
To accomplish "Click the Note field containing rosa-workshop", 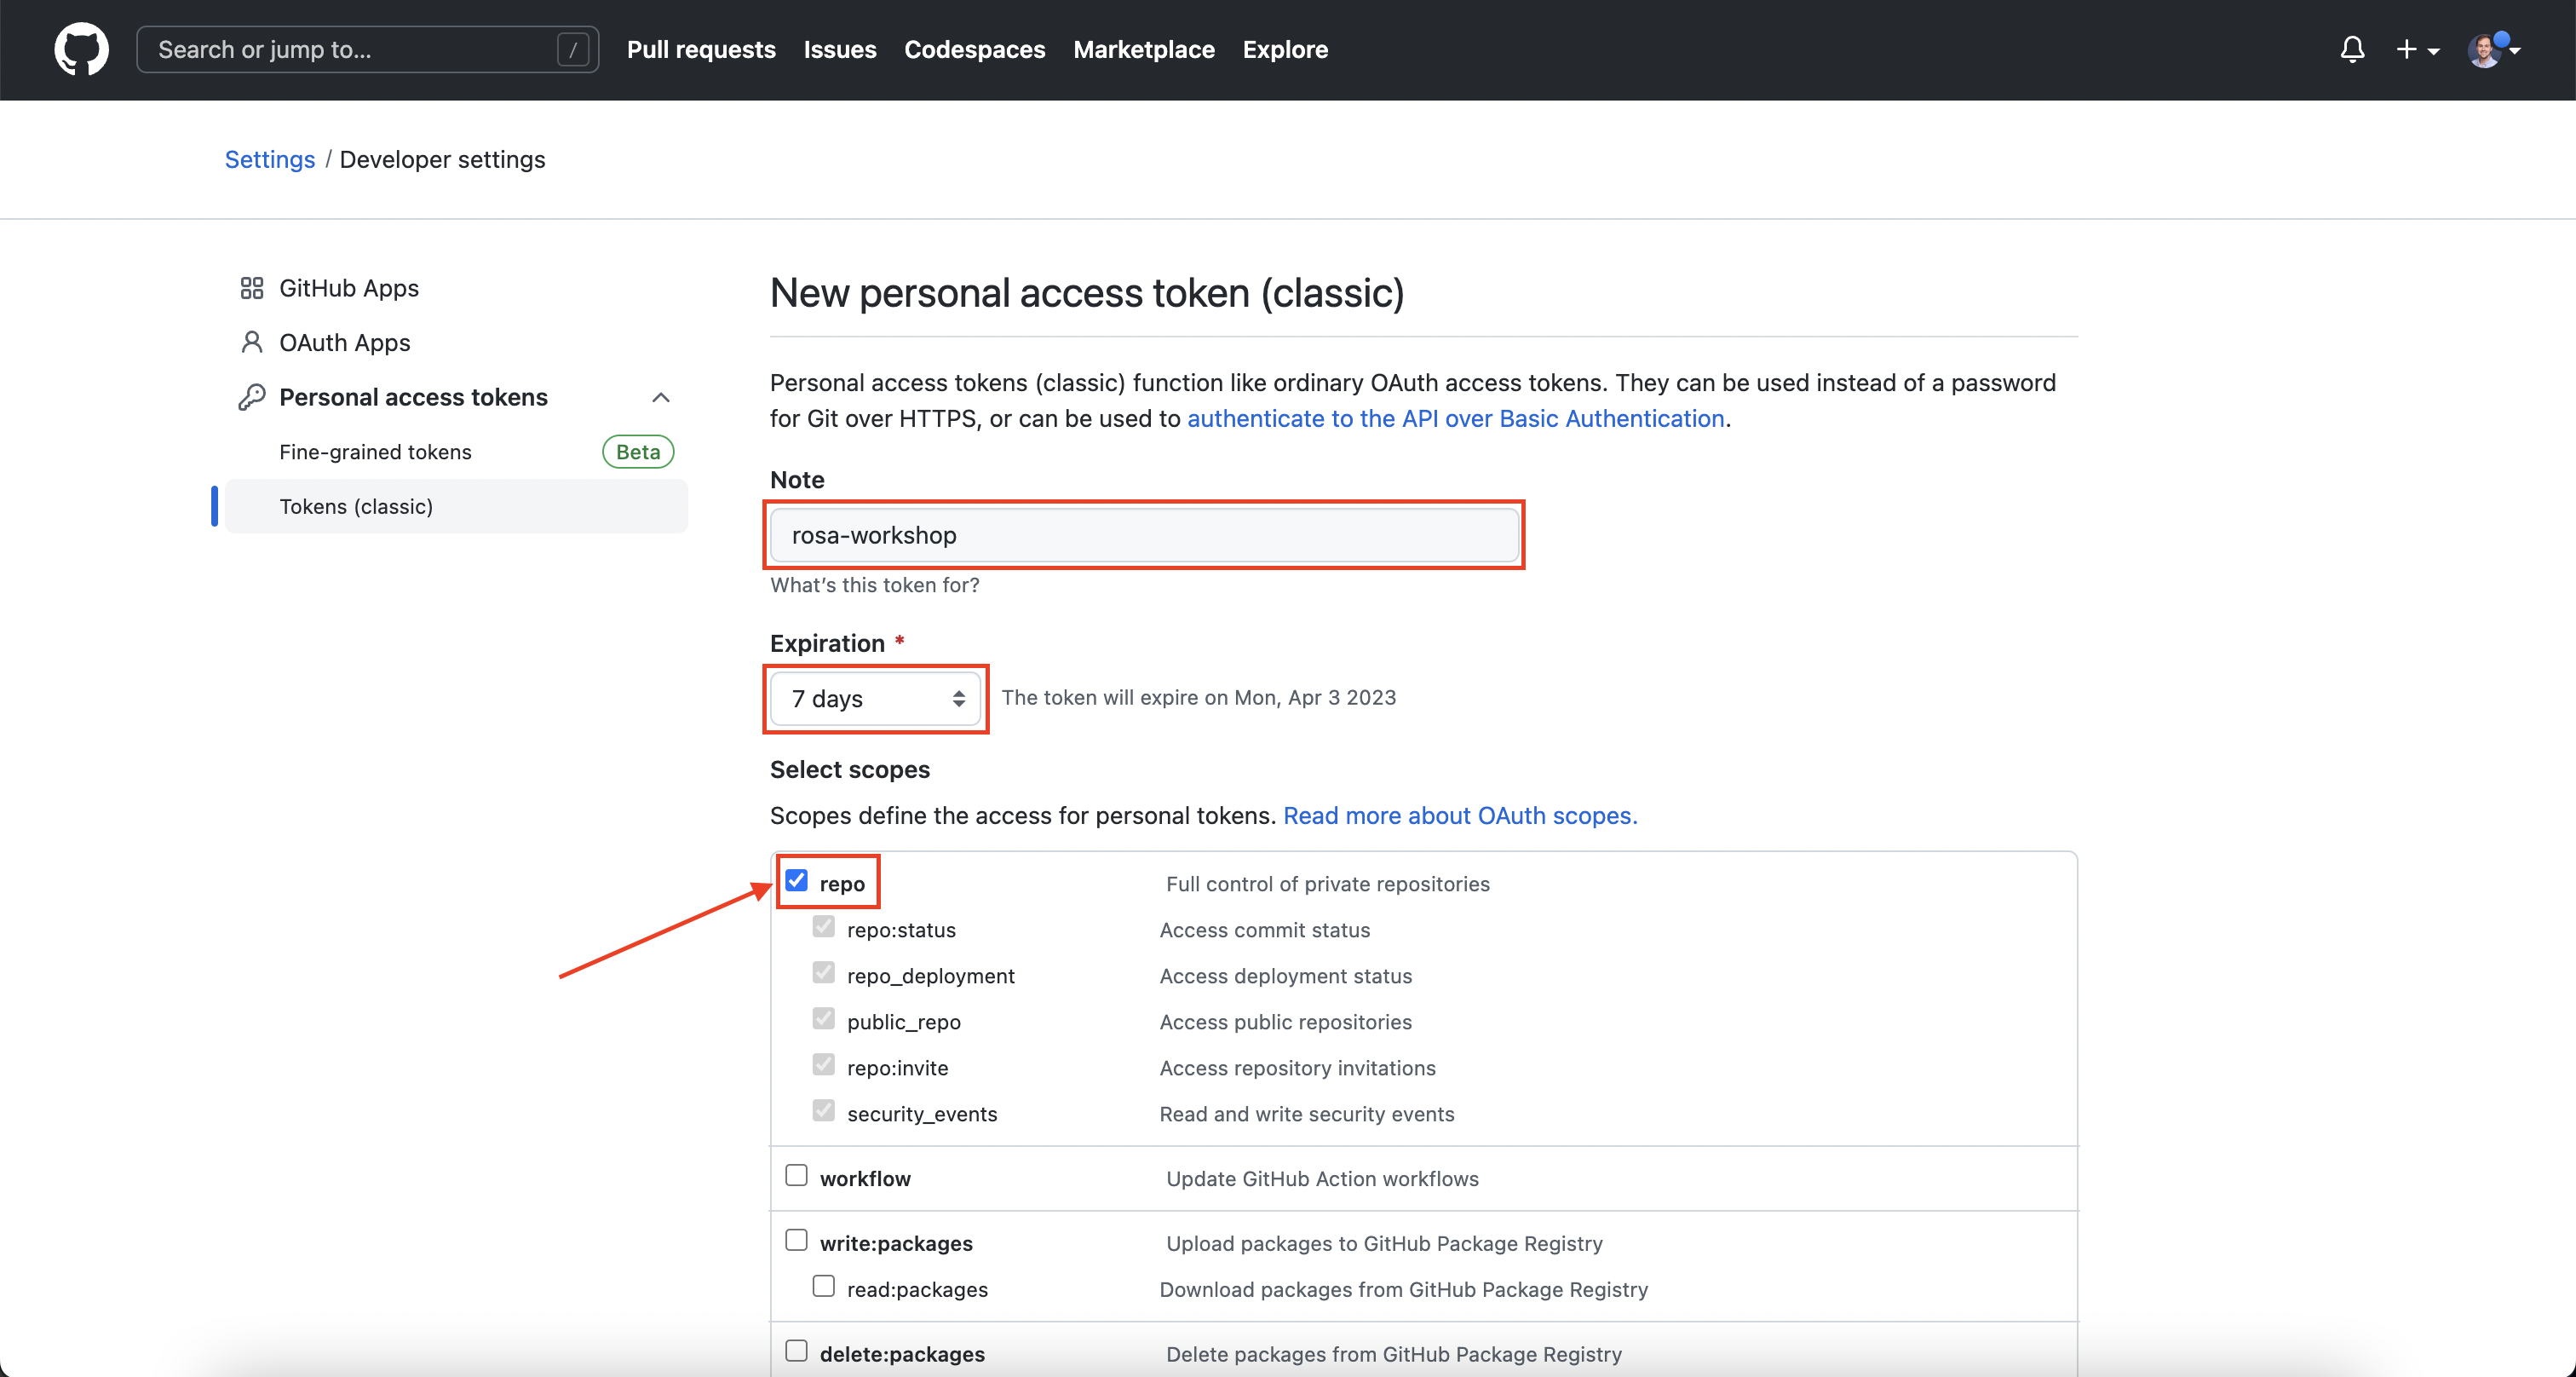I will point(1144,535).
